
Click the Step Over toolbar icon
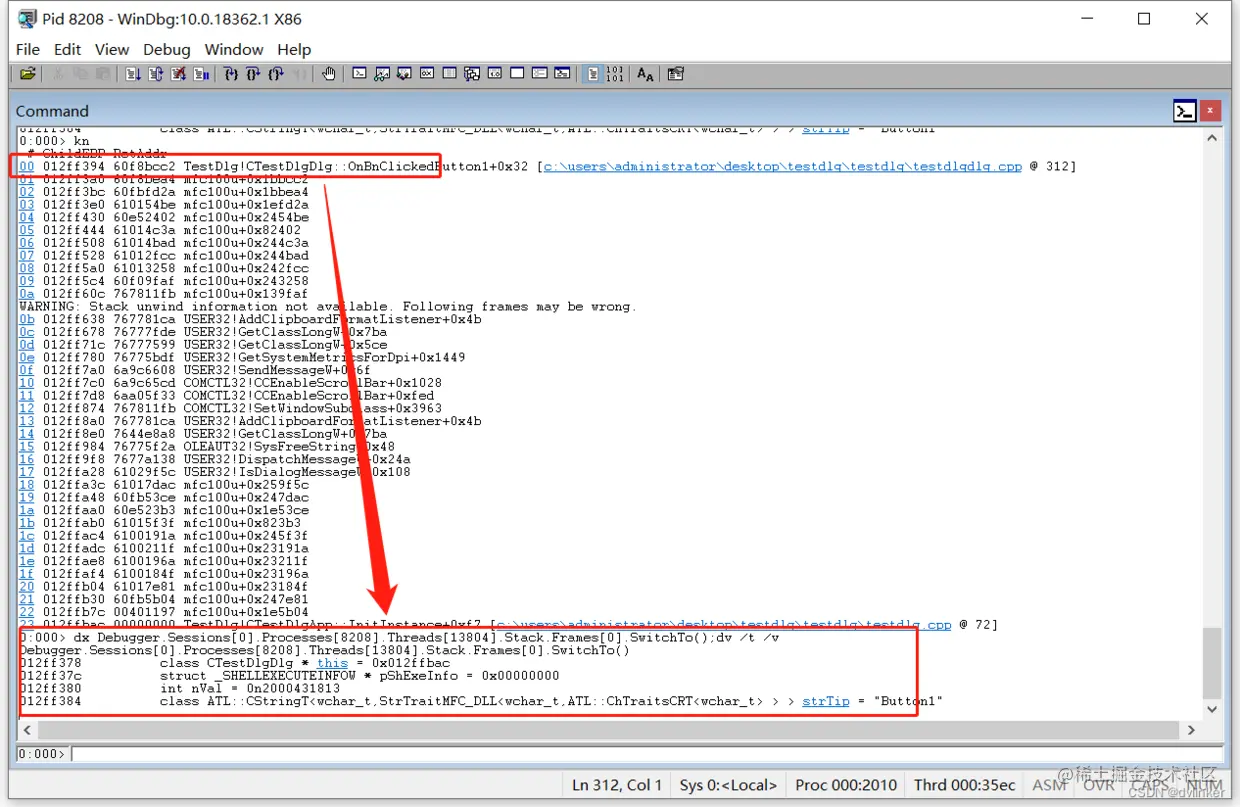[x=253, y=74]
